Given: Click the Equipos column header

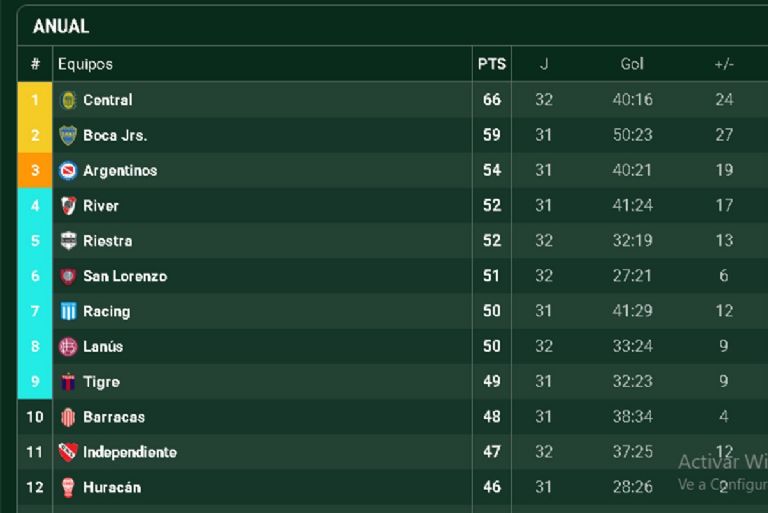Looking at the screenshot, I should [x=85, y=64].
